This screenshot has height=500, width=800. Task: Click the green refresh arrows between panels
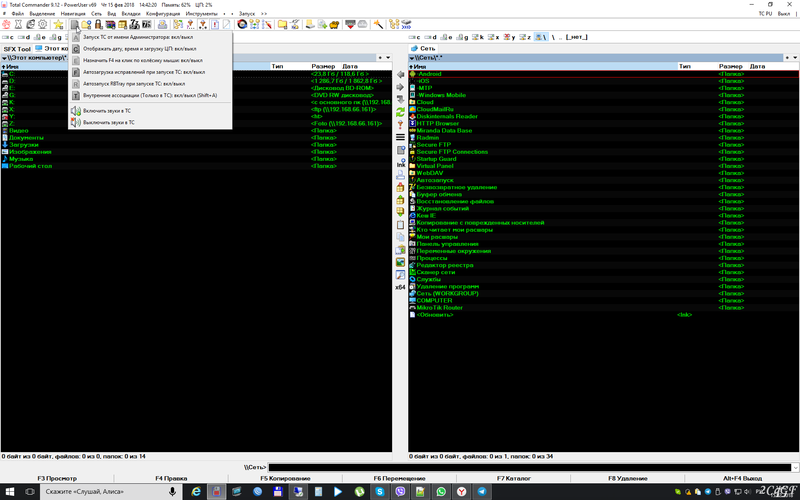coord(401,112)
